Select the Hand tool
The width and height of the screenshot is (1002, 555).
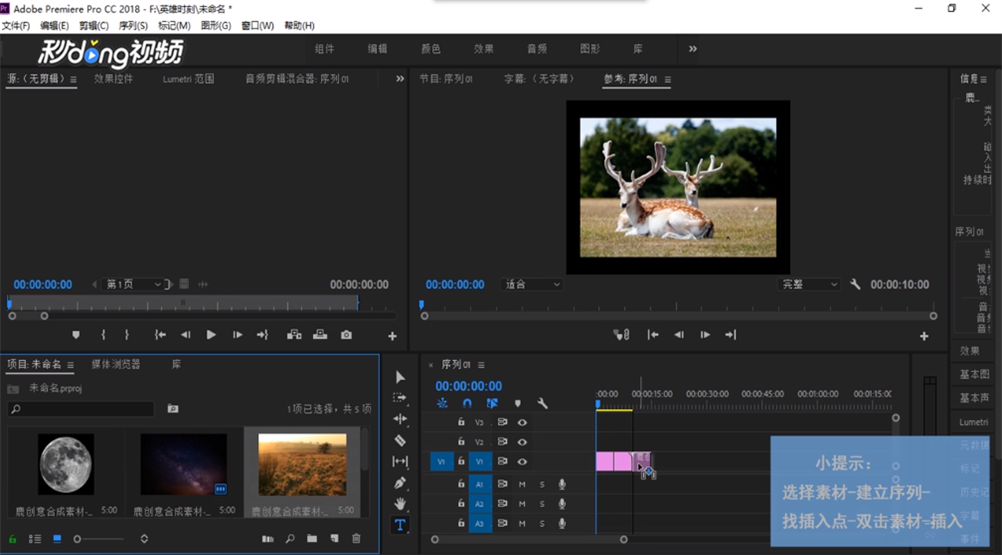[400, 503]
